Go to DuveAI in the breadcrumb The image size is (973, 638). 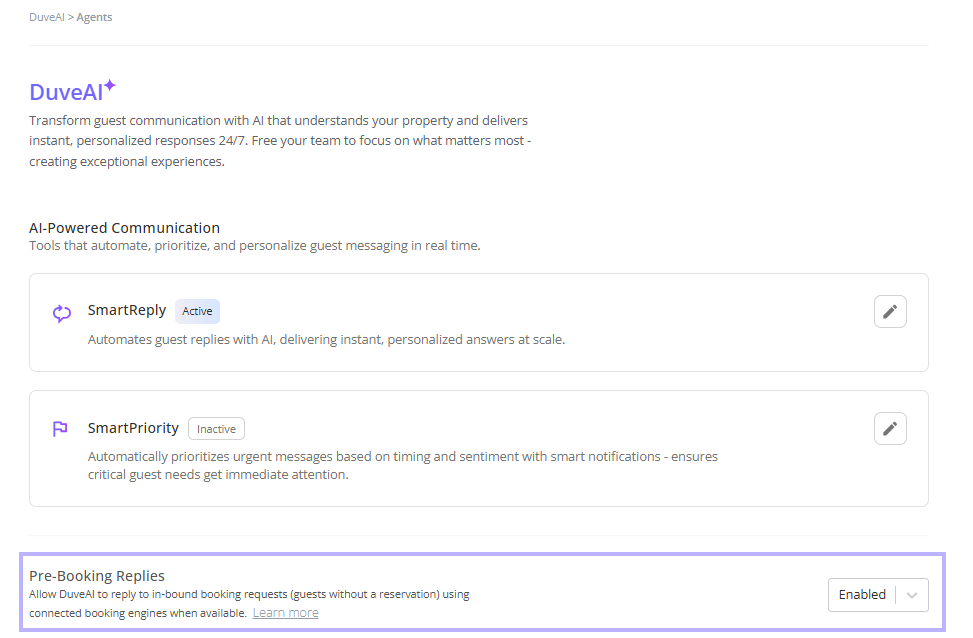coord(47,17)
